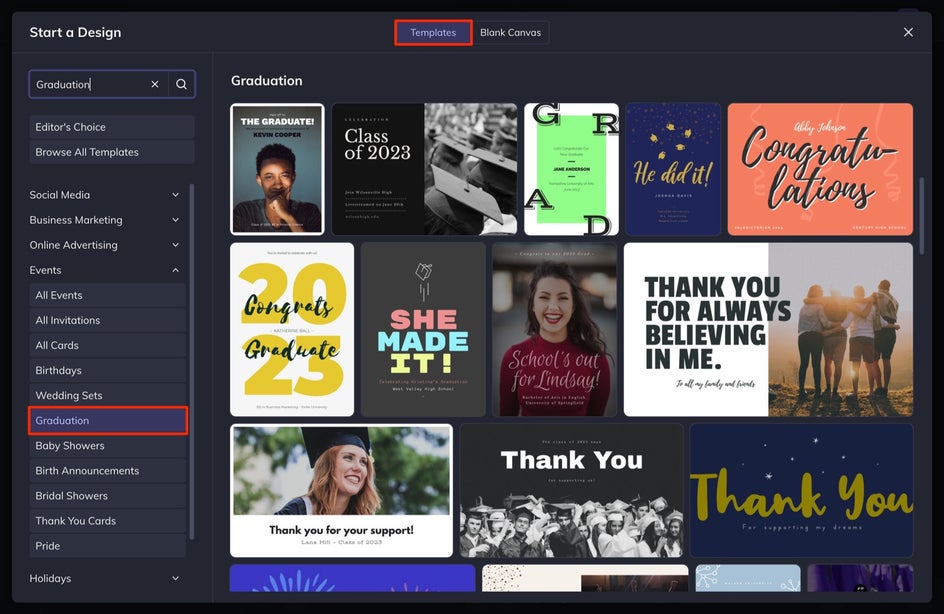Image resolution: width=944 pixels, height=614 pixels.
Task: Click the template gallery scrollbar
Action: tap(921, 216)
